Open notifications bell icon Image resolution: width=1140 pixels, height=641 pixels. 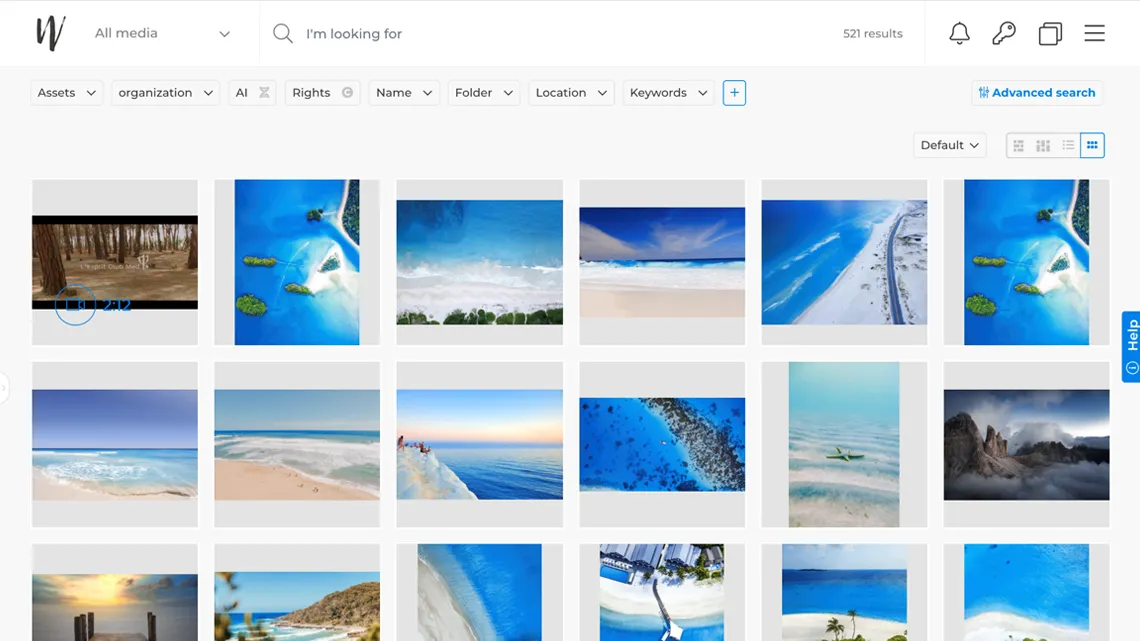click(959, 33)
